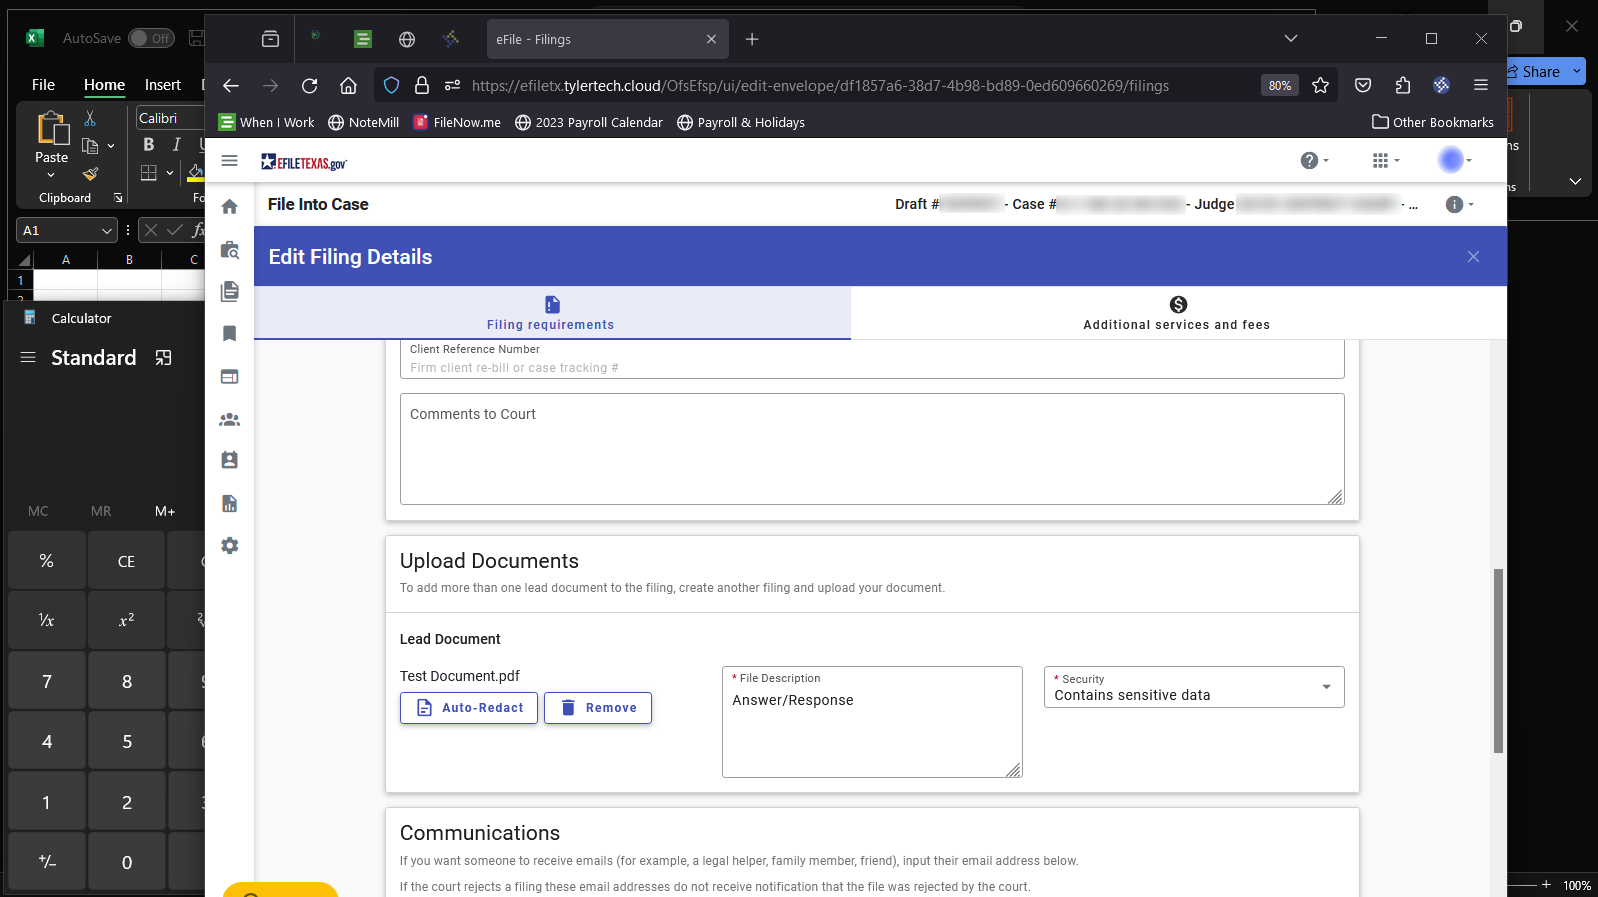This screenshot has height=897, width=1598.
Task: Expand the user avatar account menu
Action: point(1452,160)
